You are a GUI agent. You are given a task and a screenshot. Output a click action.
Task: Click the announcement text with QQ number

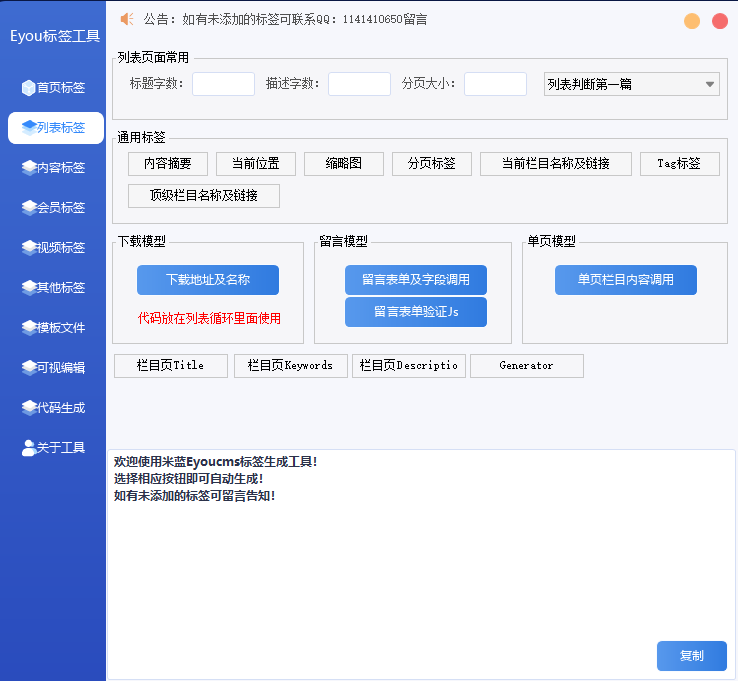[x=285, y=19]
